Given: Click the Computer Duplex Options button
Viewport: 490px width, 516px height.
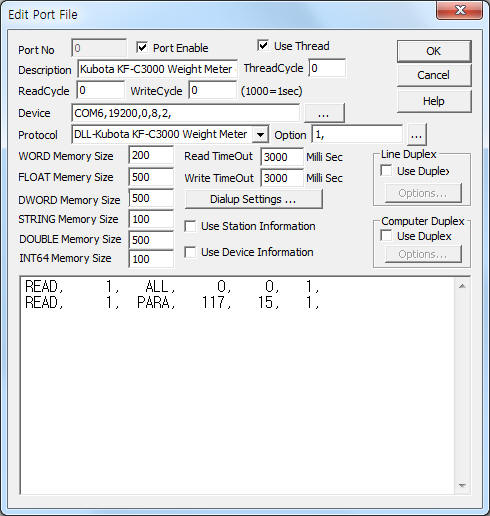Looking at the screenshot, I should (x=423, y=254).
